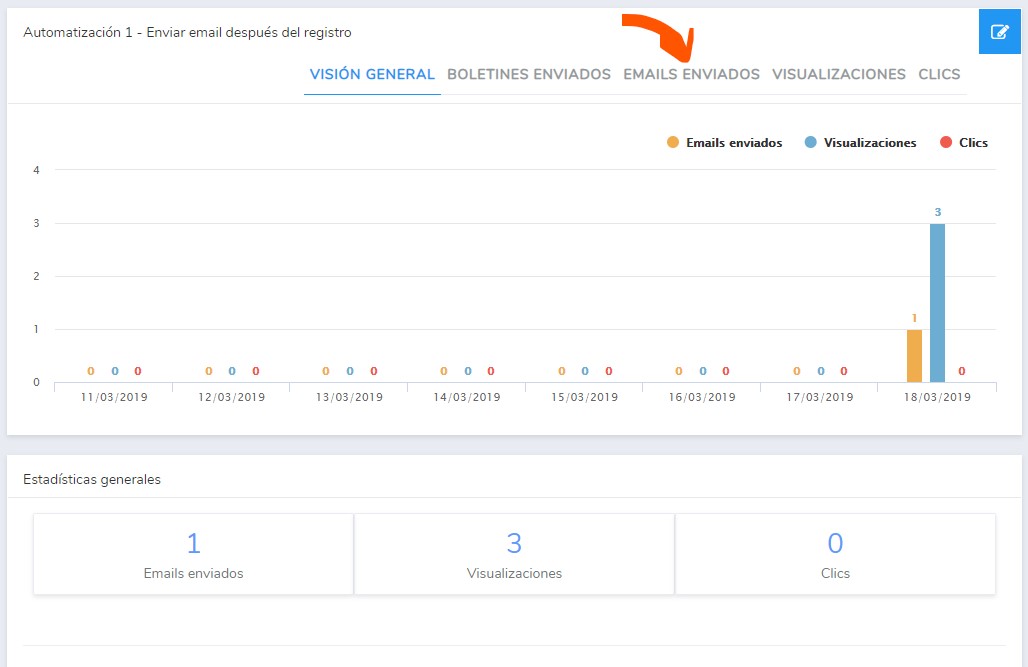This screenshot has height=667, width=1028.
Task: Click the 17/03/2019 axis date label
Action: (x=820, y=397)
